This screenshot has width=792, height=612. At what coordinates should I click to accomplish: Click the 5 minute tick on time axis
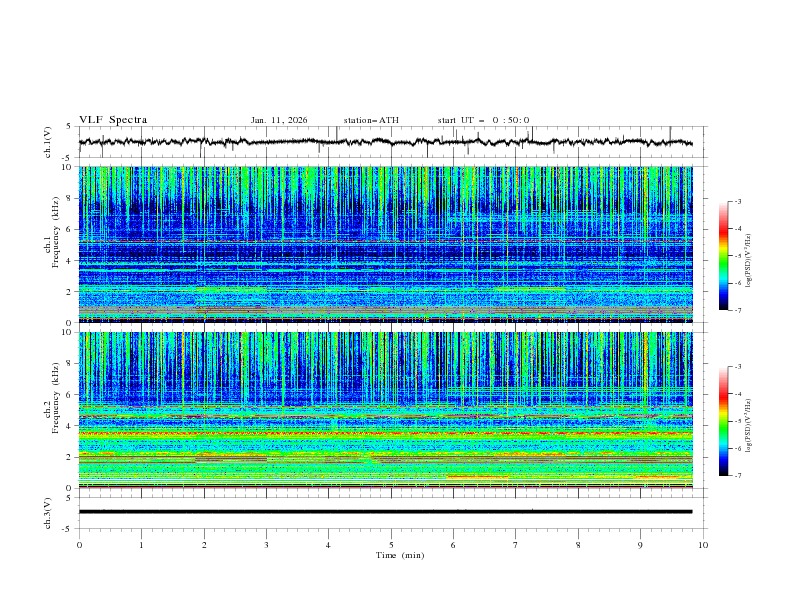point(391,545)
